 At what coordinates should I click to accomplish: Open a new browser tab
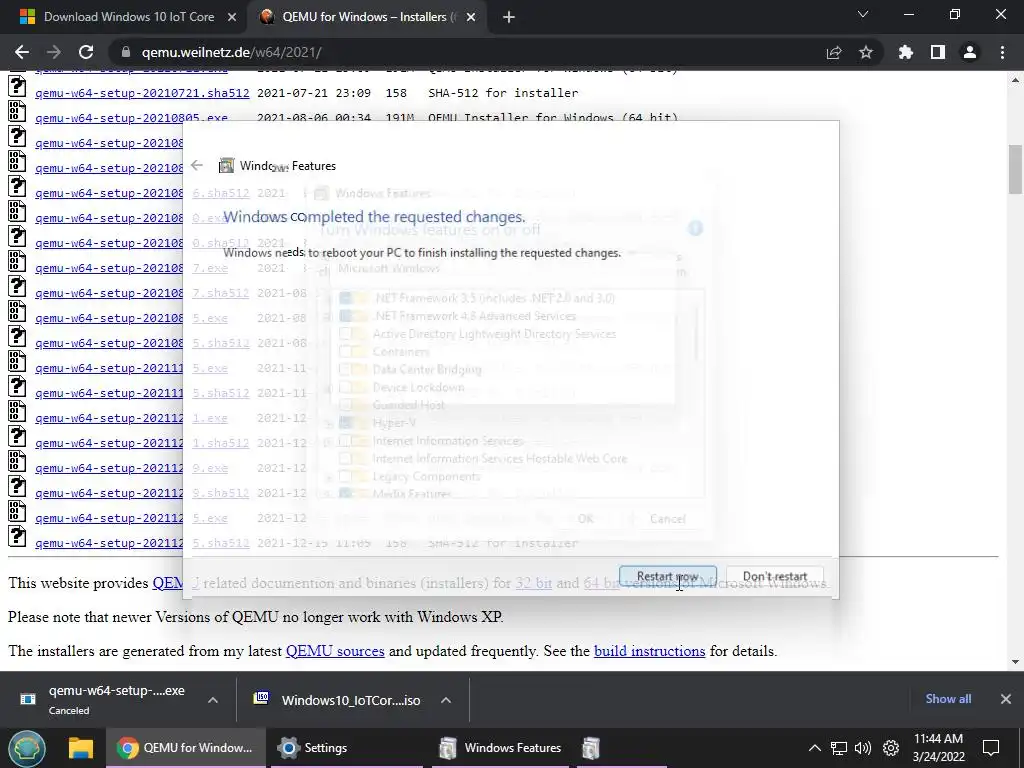click(509, 17)
